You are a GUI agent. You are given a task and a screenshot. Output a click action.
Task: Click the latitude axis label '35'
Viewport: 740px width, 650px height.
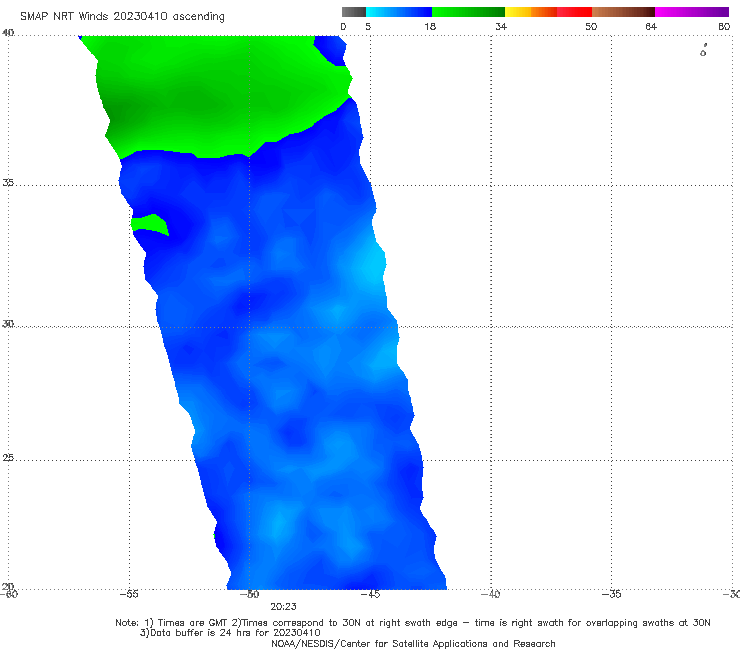tap(8, 182)
